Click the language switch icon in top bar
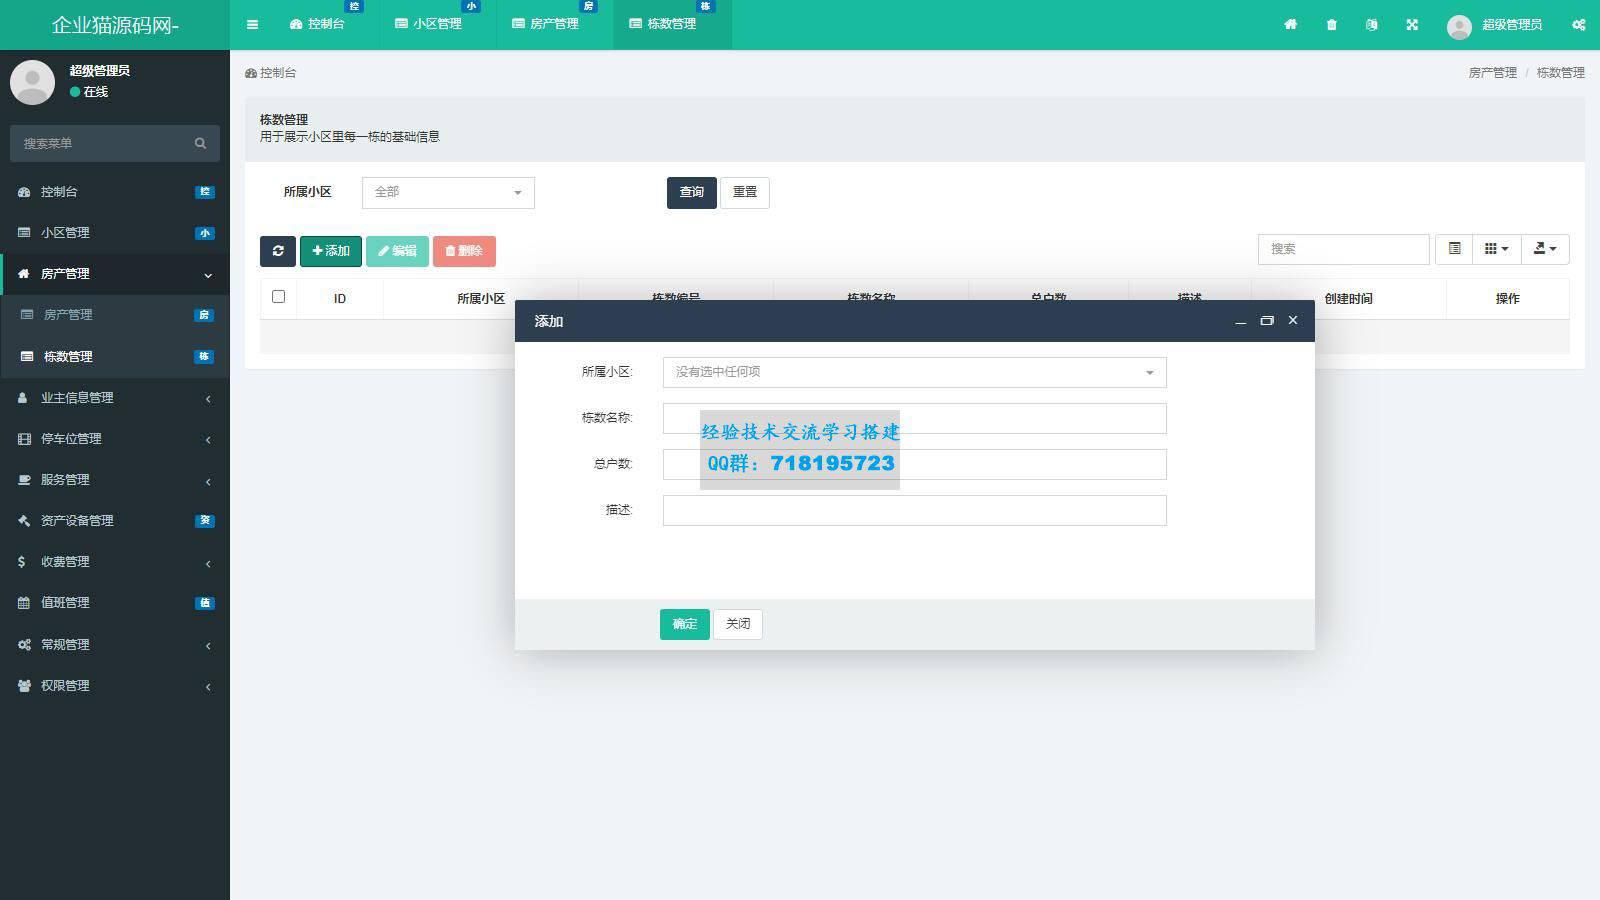The height and width of the screenshot is (900, 1600). point(1371,24)
